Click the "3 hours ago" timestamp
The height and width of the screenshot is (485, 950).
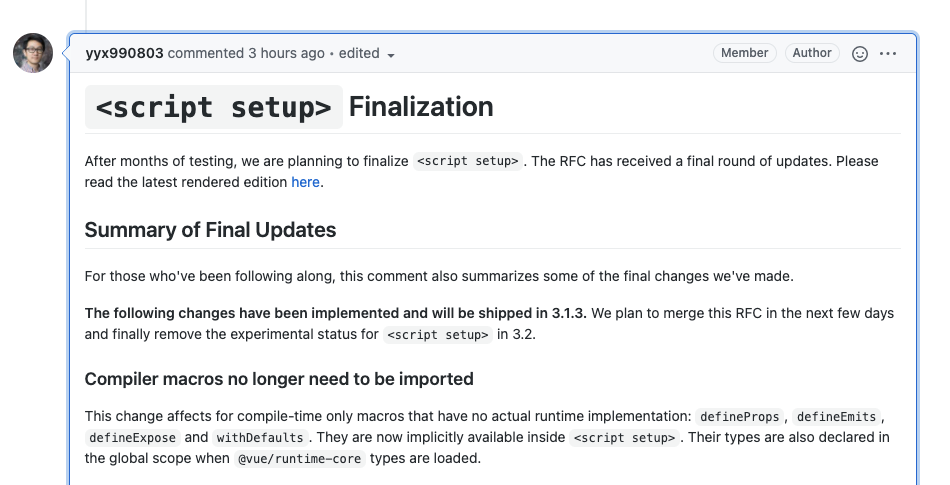(286, 53)
